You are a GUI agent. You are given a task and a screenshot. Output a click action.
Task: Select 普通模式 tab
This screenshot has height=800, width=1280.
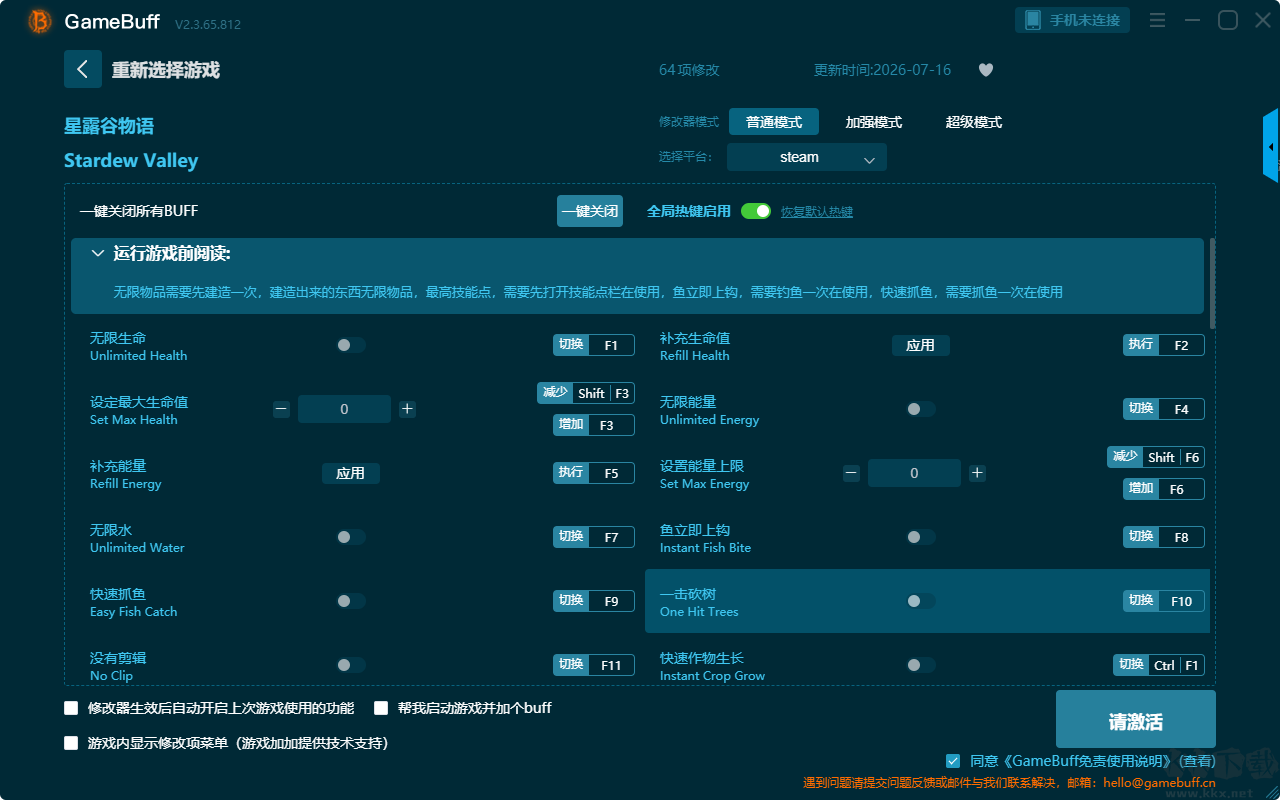[x=774, y=122]
